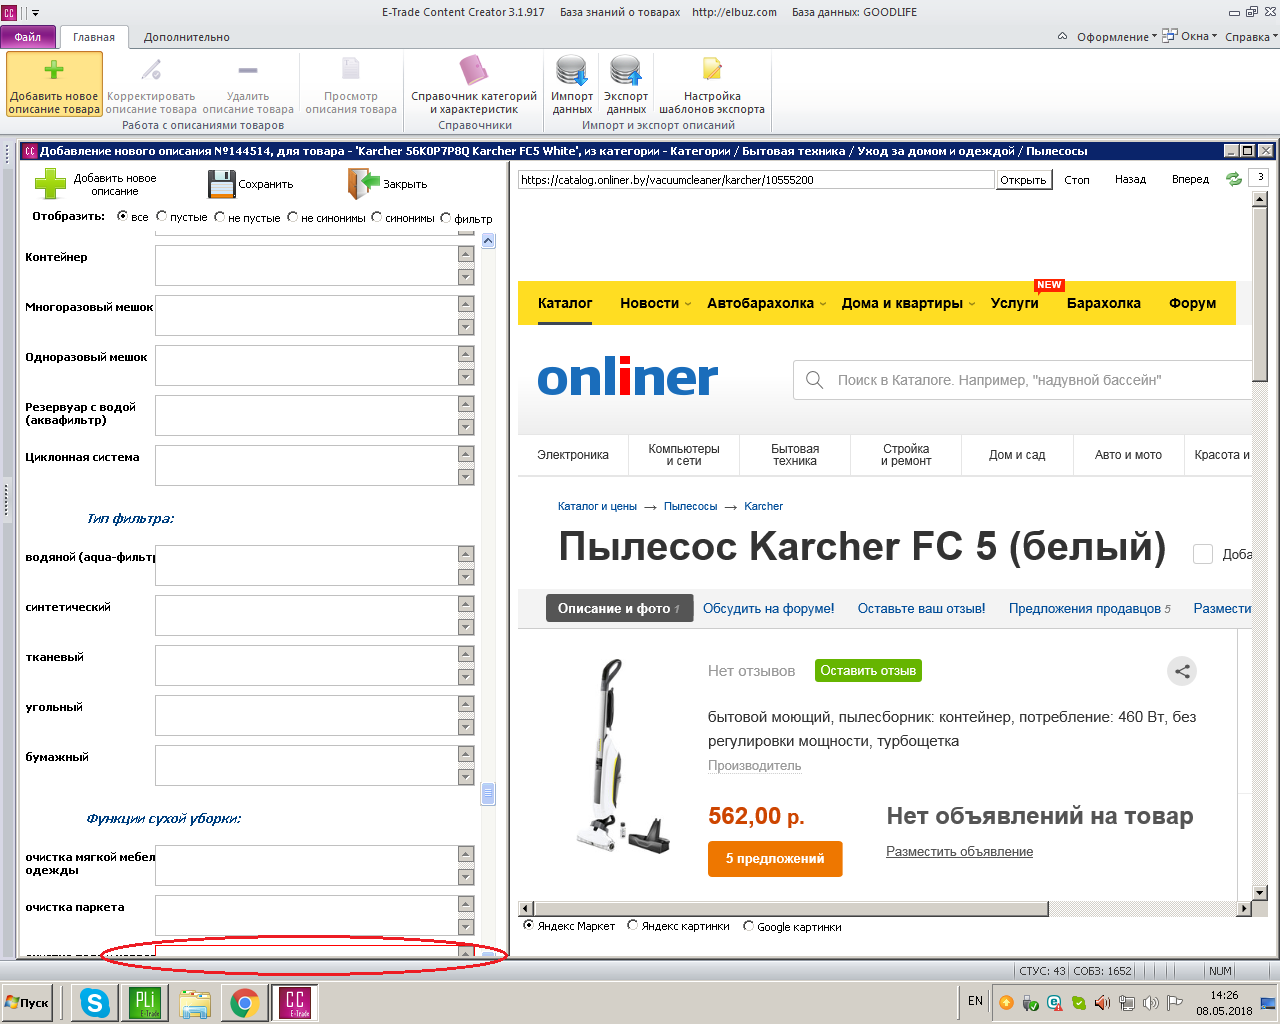The image size is (1280, 1024).
Task: Select the Google картинки radio button
Action: tap(748, 925)
